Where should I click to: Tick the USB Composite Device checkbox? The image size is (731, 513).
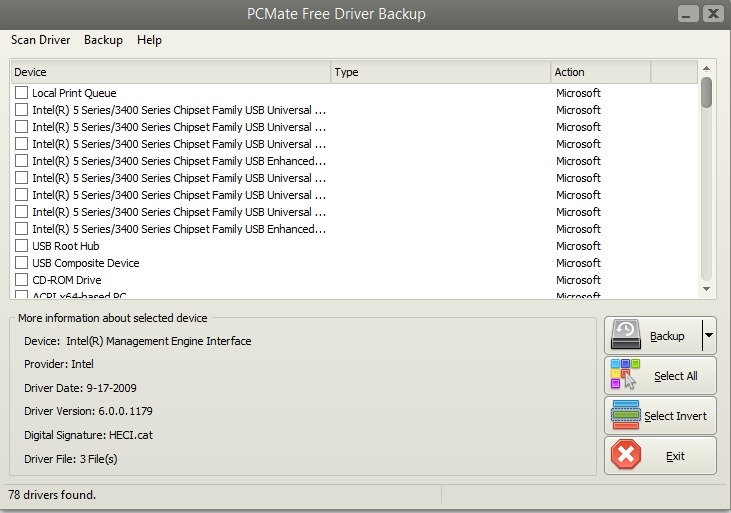coord(21,263)
